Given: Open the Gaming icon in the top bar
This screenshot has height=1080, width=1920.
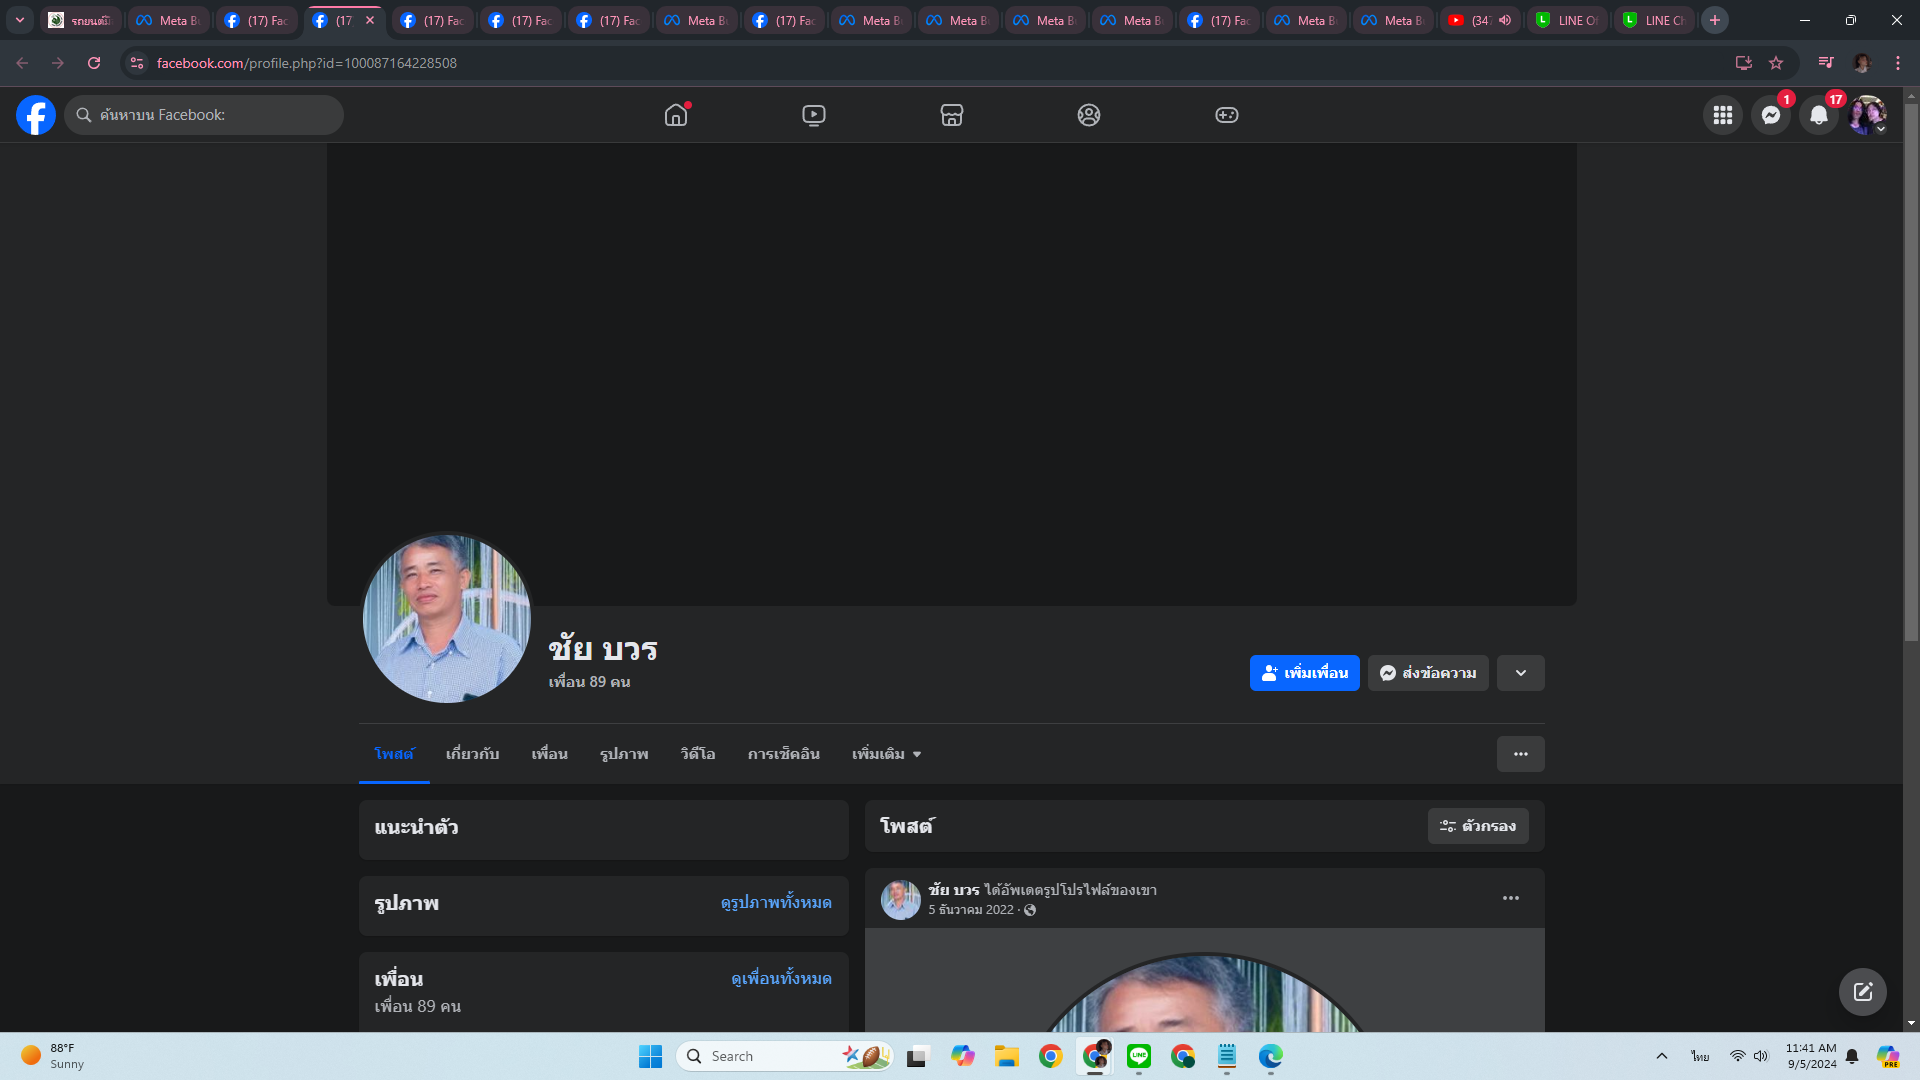Looking at the screenshot, I should [x=1226, y=115].
